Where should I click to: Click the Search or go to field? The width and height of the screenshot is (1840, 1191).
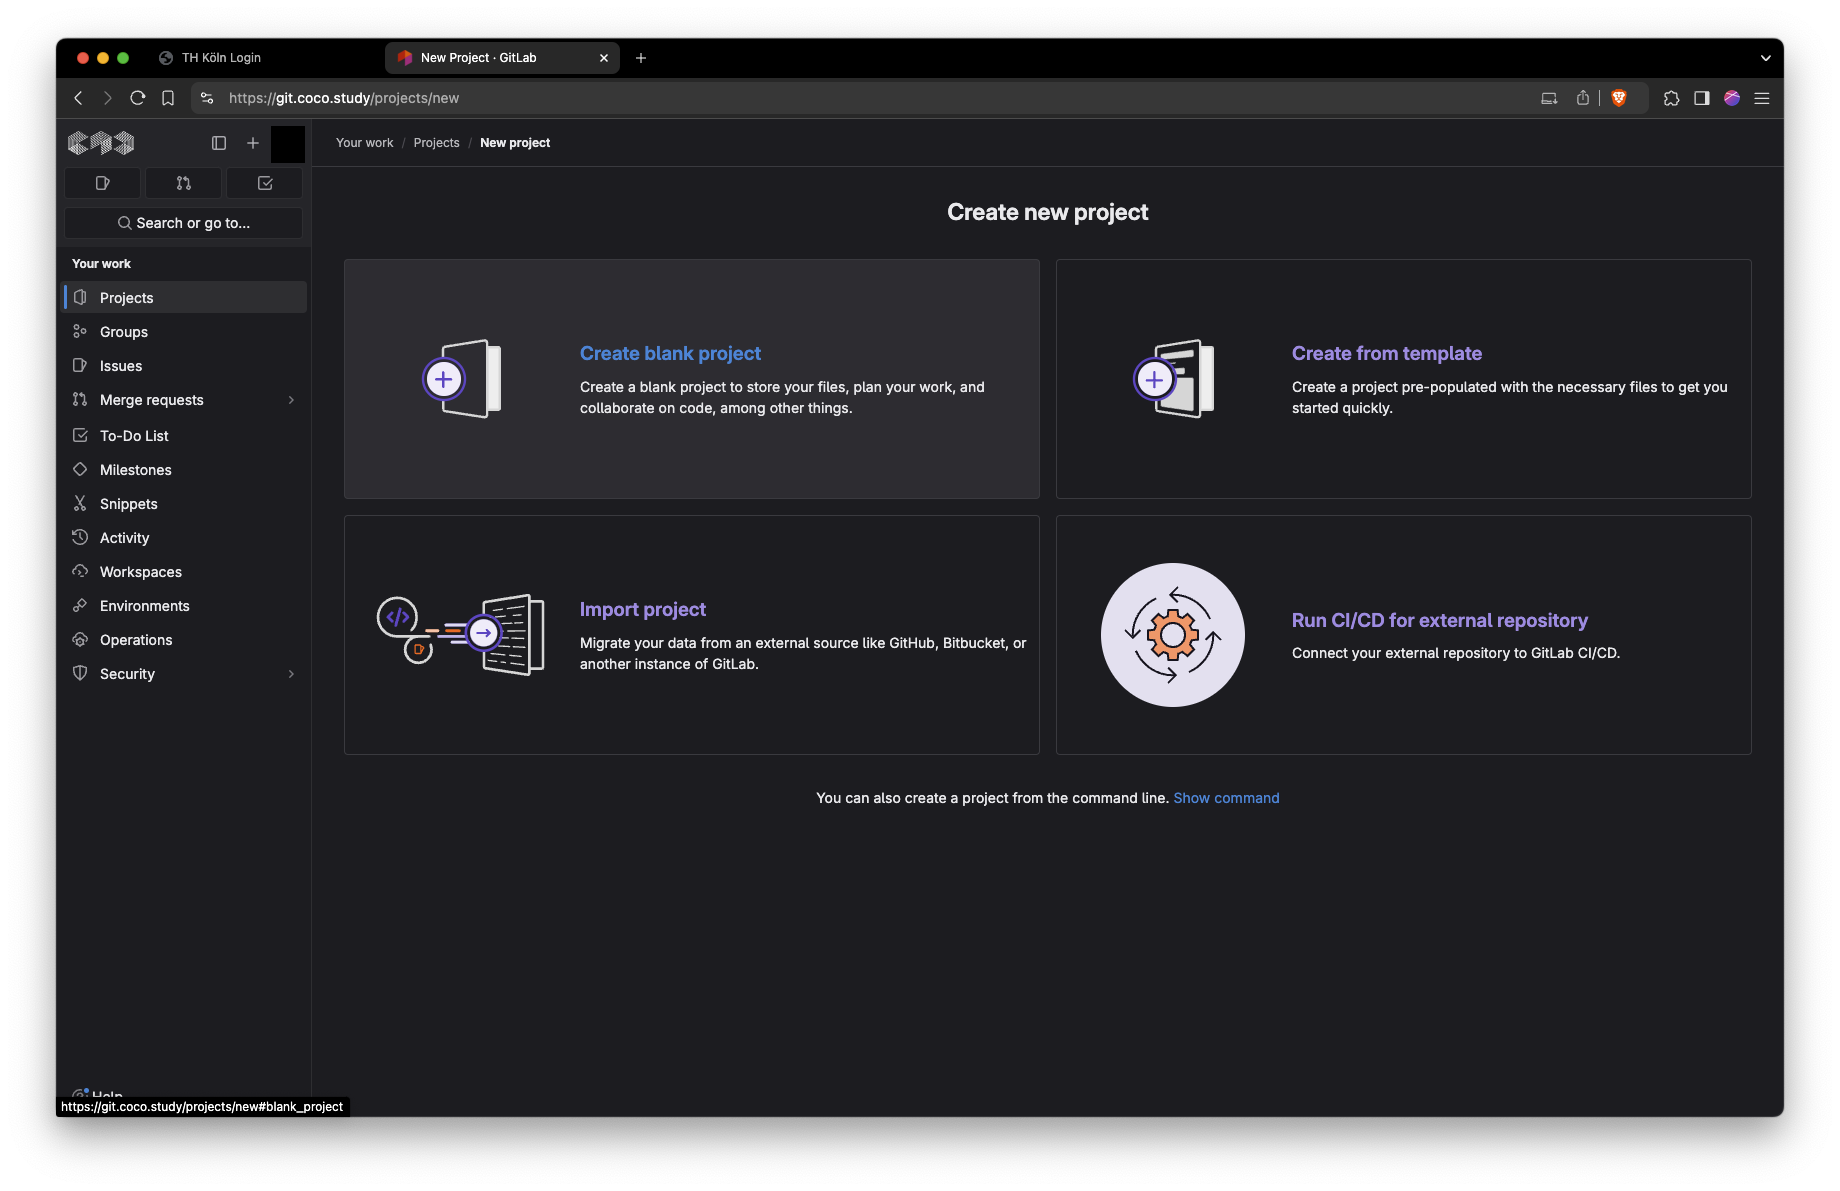point(184,223)
